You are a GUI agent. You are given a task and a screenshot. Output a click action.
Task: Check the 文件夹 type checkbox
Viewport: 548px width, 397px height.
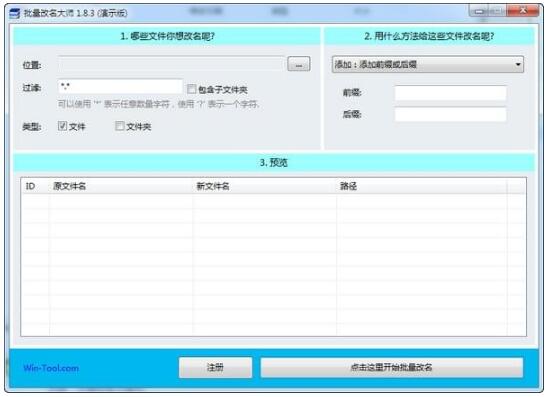(x=120, y=126)
